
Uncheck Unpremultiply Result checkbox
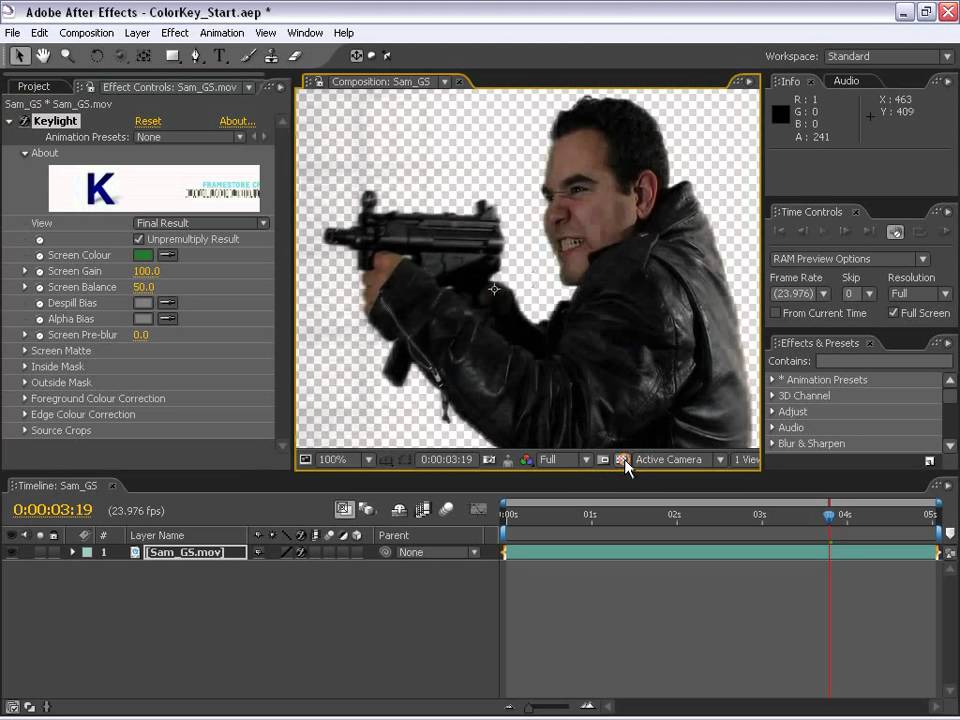tap(139, 240)
